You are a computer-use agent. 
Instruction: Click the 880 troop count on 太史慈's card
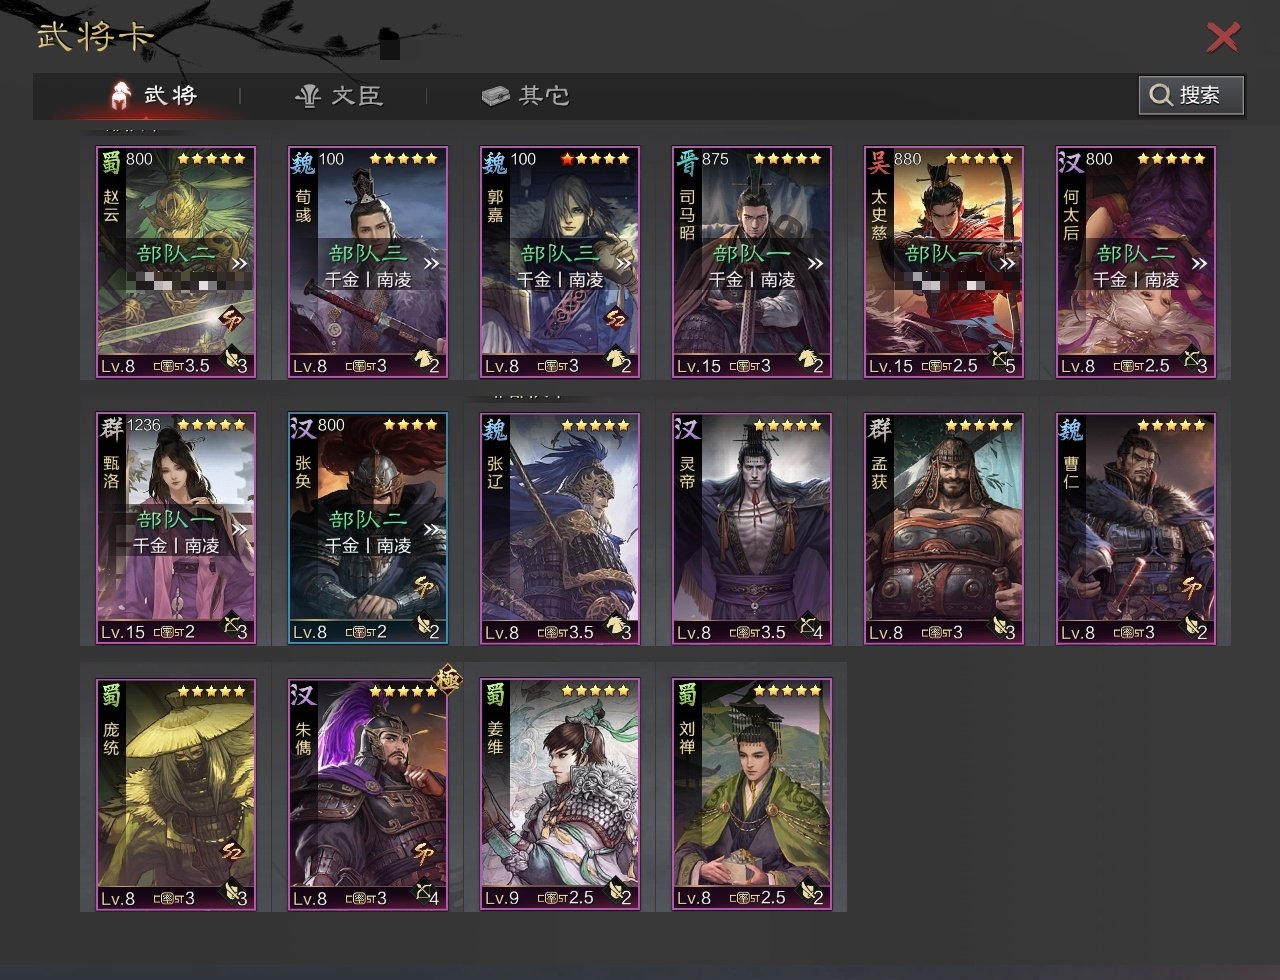pos(908,159)
